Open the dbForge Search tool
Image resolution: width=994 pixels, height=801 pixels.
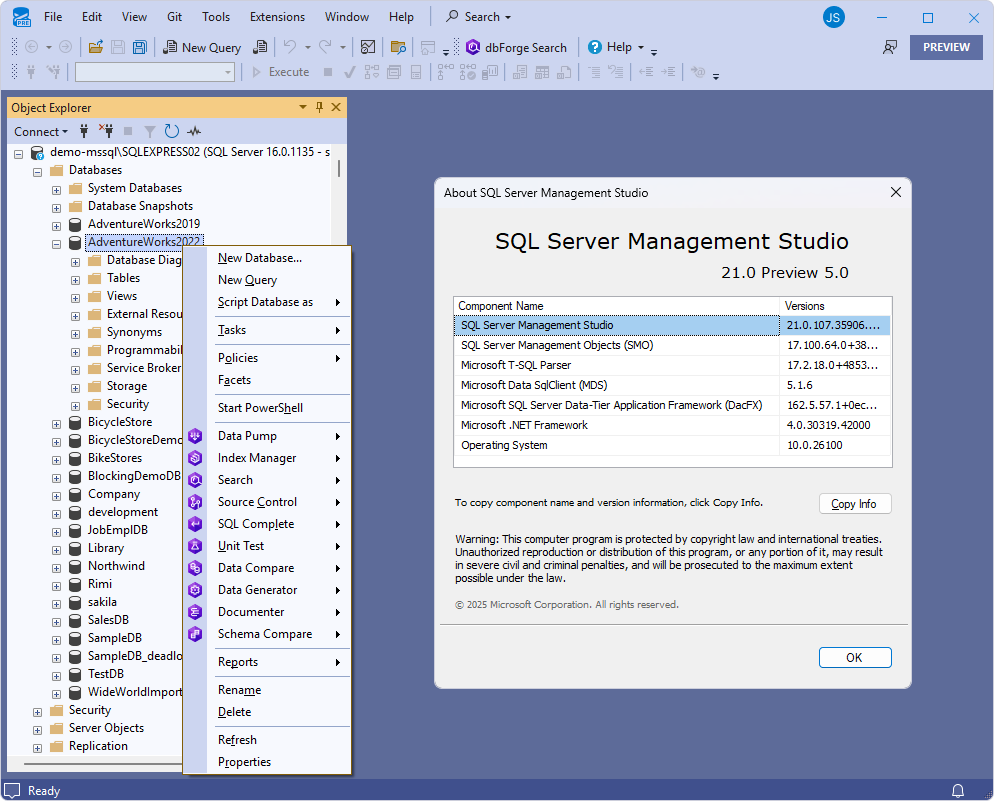tap(516, 47)
